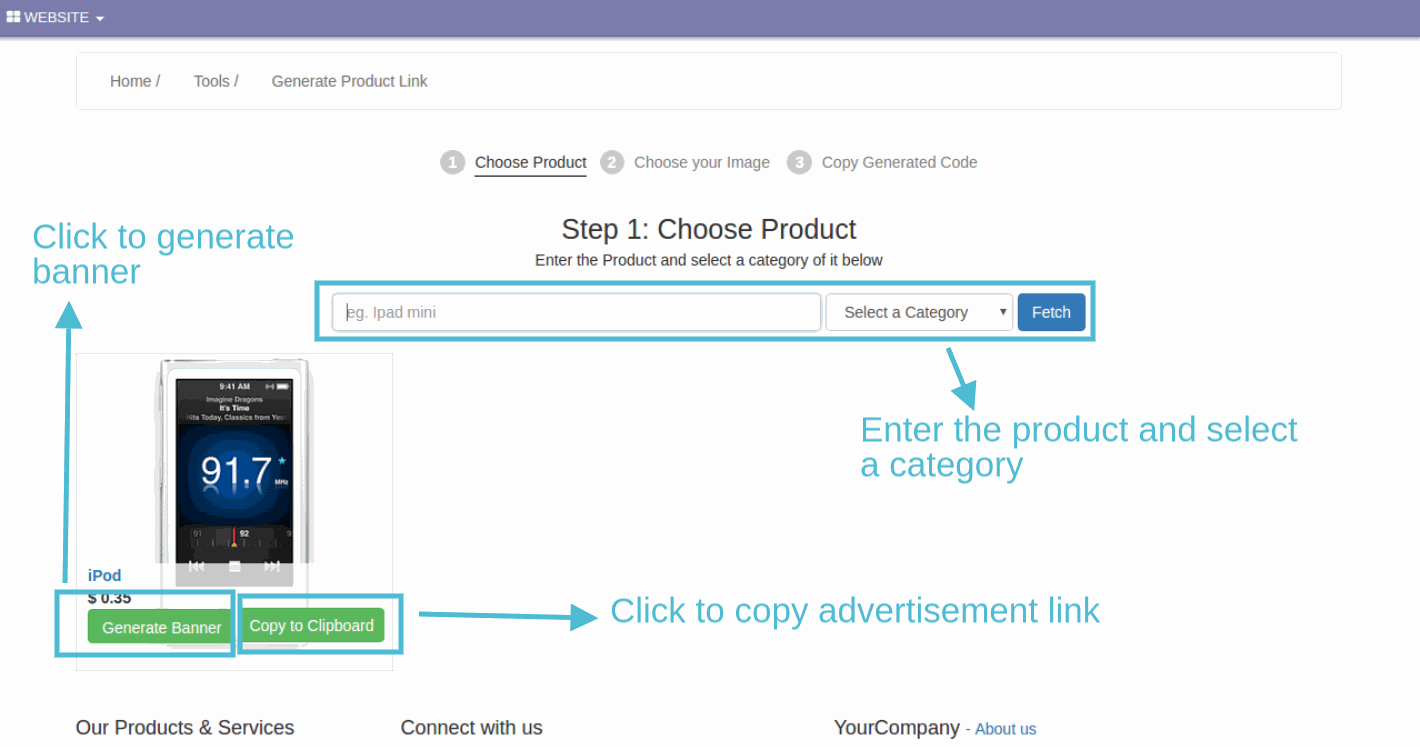Viewport: 1420px width, 747px height.
Task: Open the WEBSITE dropdown menu
Action: 56,17
